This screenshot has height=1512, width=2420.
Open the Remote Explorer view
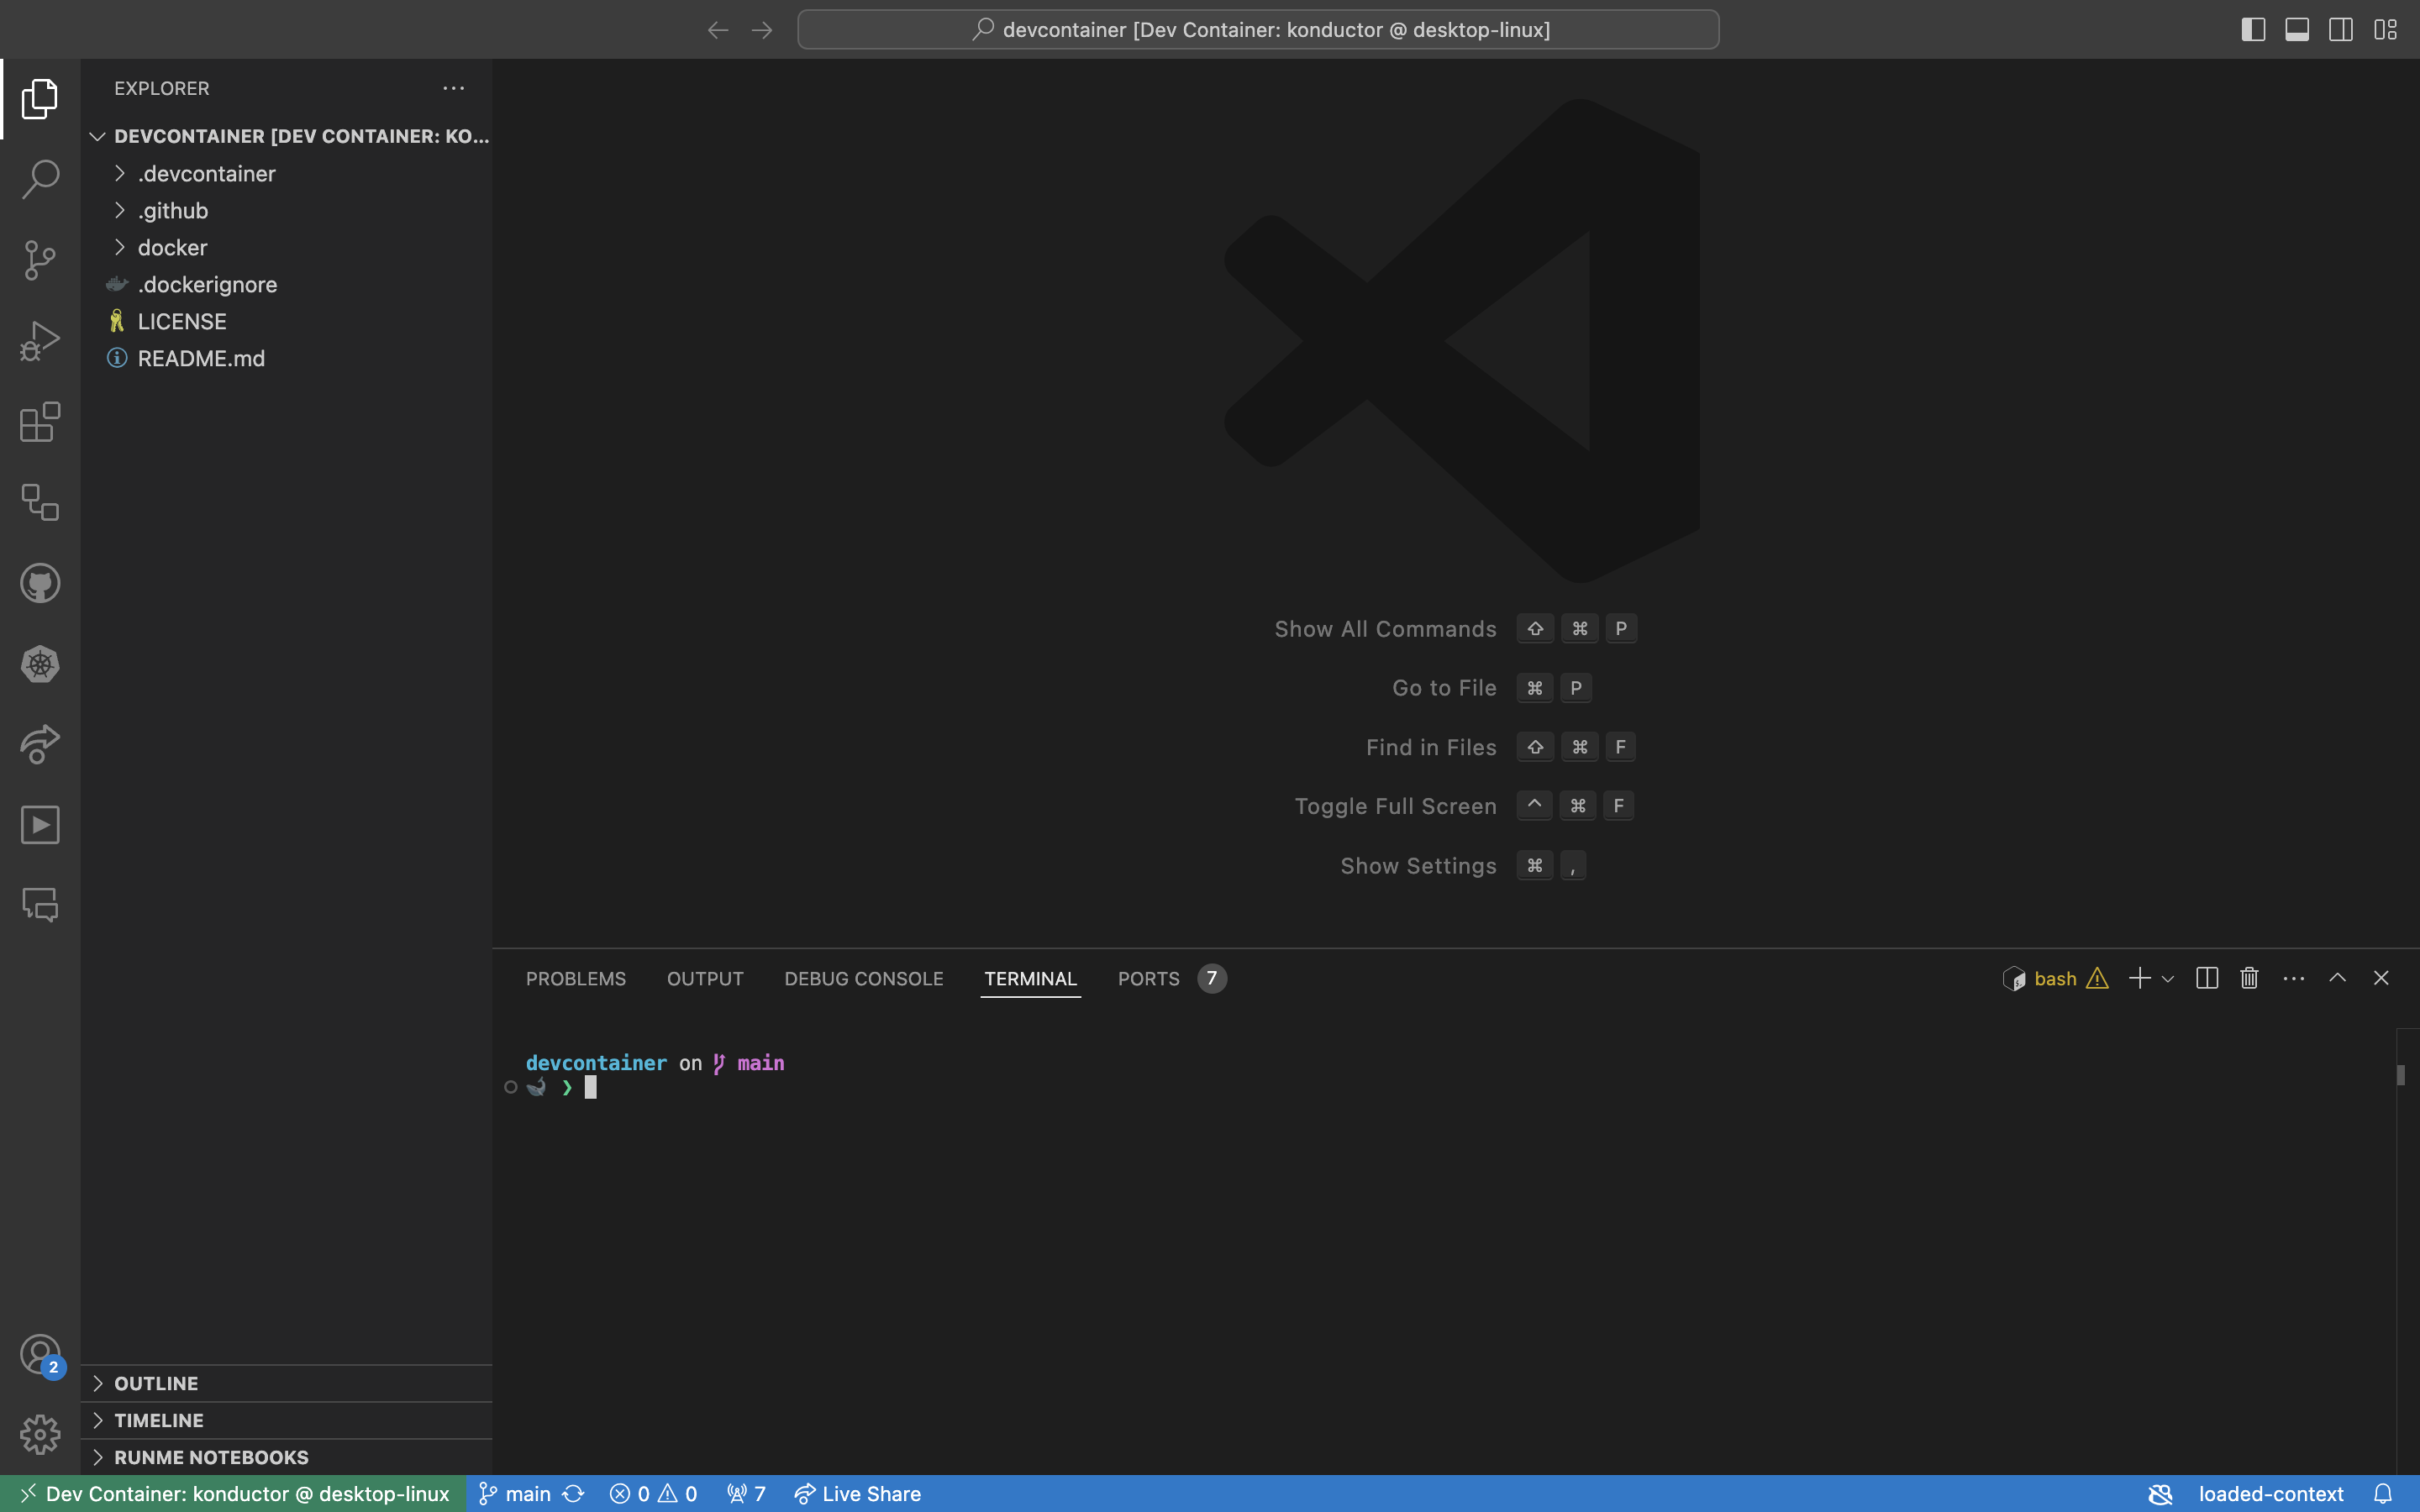(40, 502)
